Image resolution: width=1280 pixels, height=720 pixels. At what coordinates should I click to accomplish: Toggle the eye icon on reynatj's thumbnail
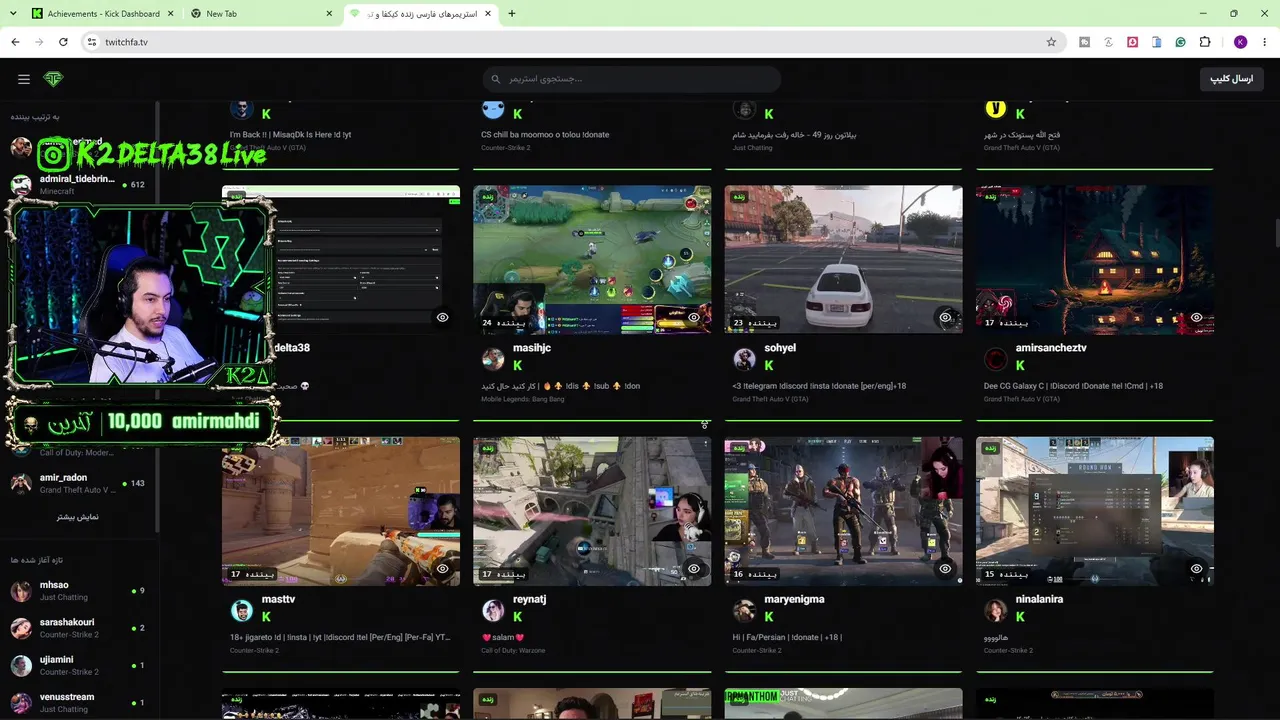click(x=694, y=569)
